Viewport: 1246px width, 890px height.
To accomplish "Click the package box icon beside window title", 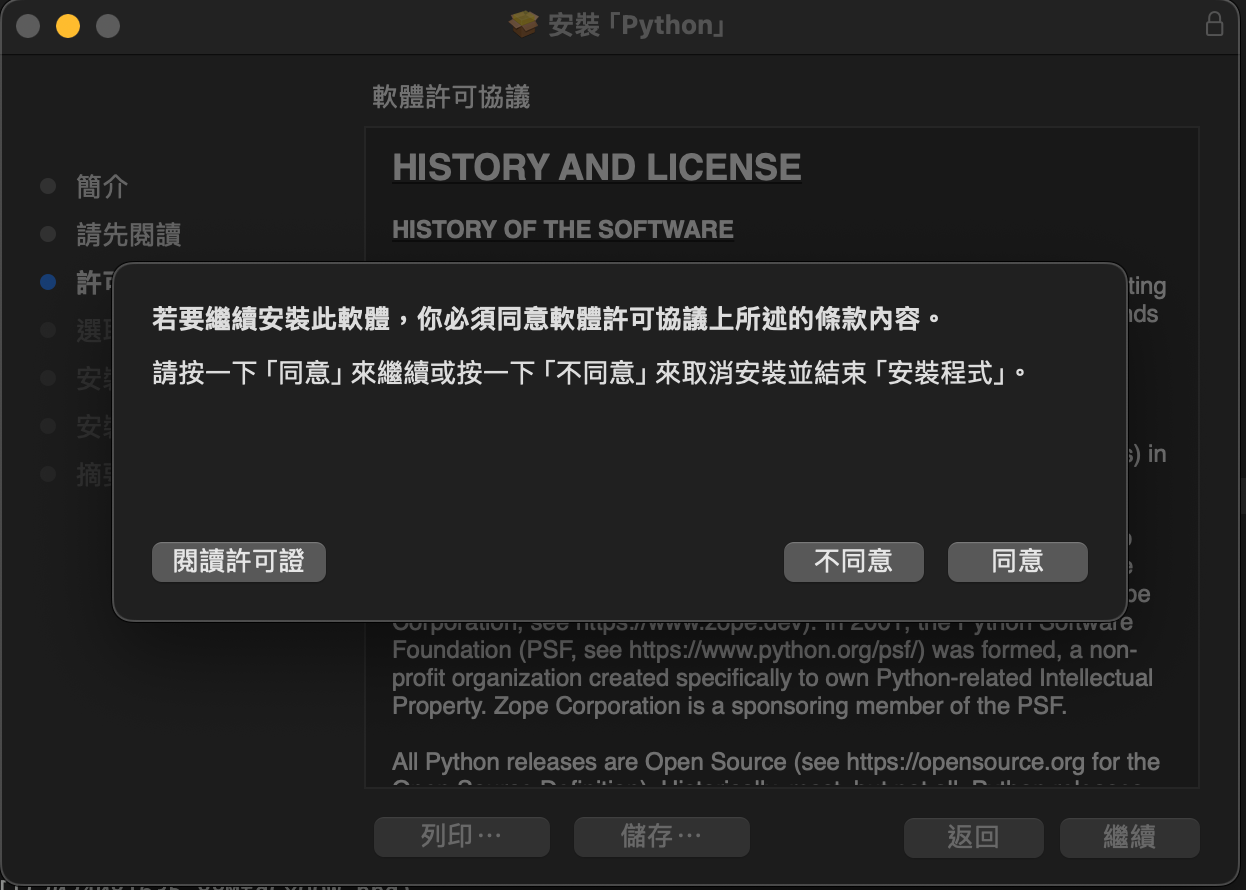I will point(524,25).
